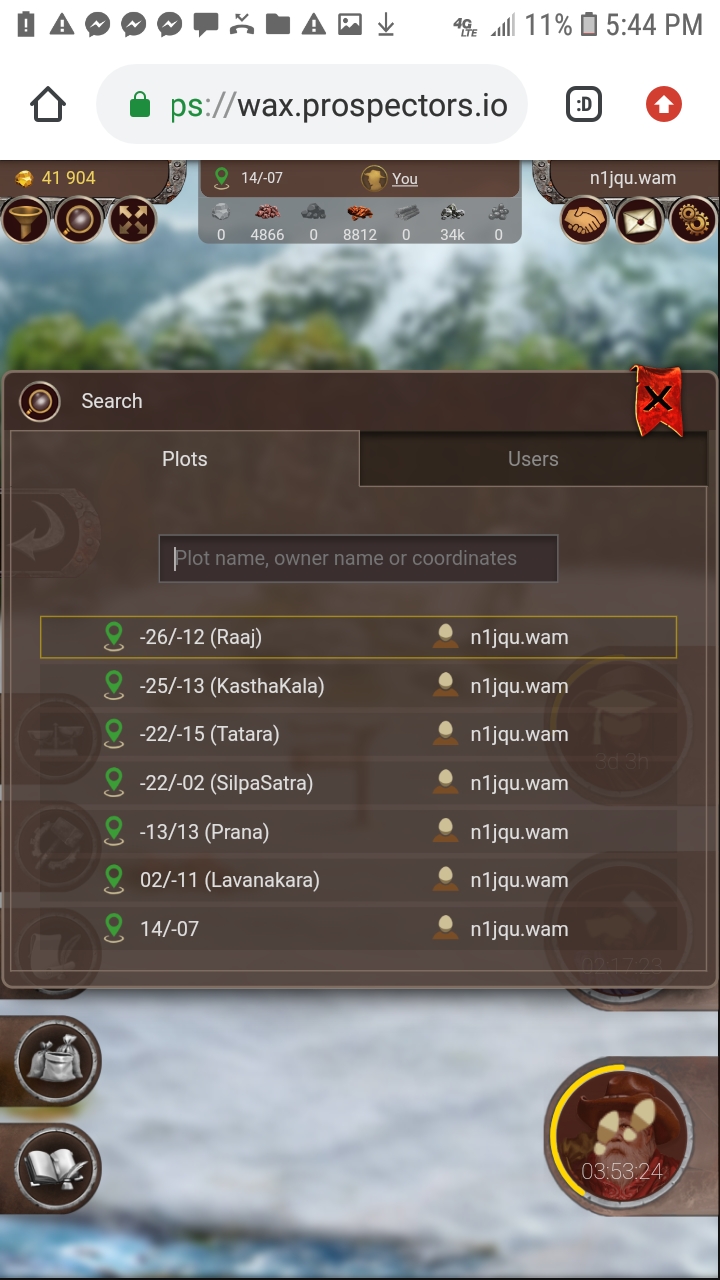720x1280 pixels.
Task: Open the handshake trade icon
Action: 585,220
